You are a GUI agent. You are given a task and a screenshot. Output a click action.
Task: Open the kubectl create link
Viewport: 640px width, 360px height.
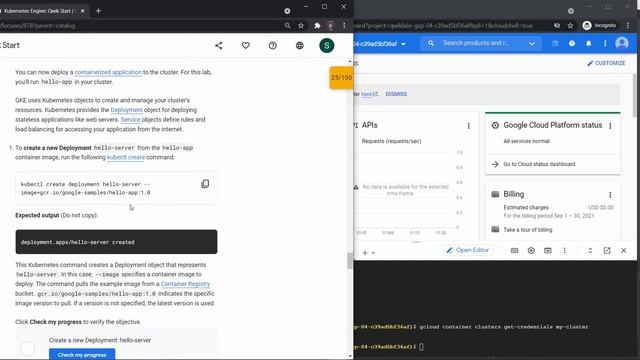point(126,157)
